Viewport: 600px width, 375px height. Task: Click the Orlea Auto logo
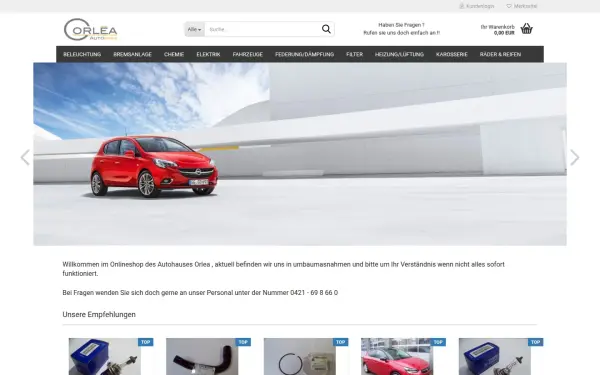click(x=91, y=29)
